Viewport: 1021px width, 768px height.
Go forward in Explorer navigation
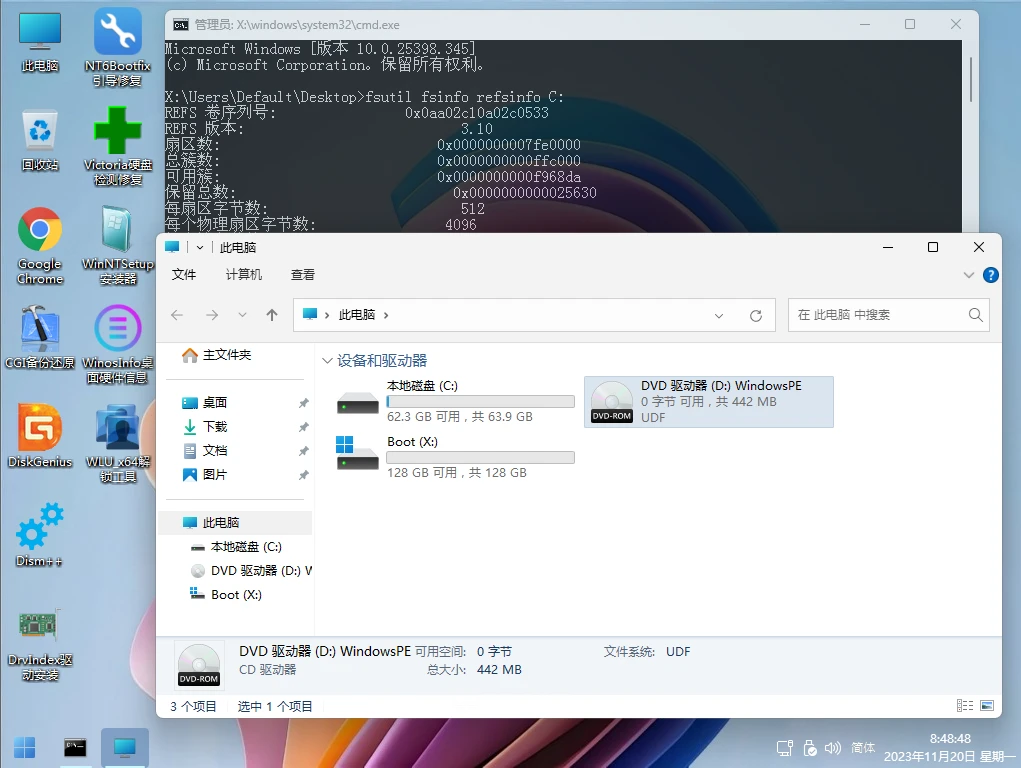(x=212, y=315)
